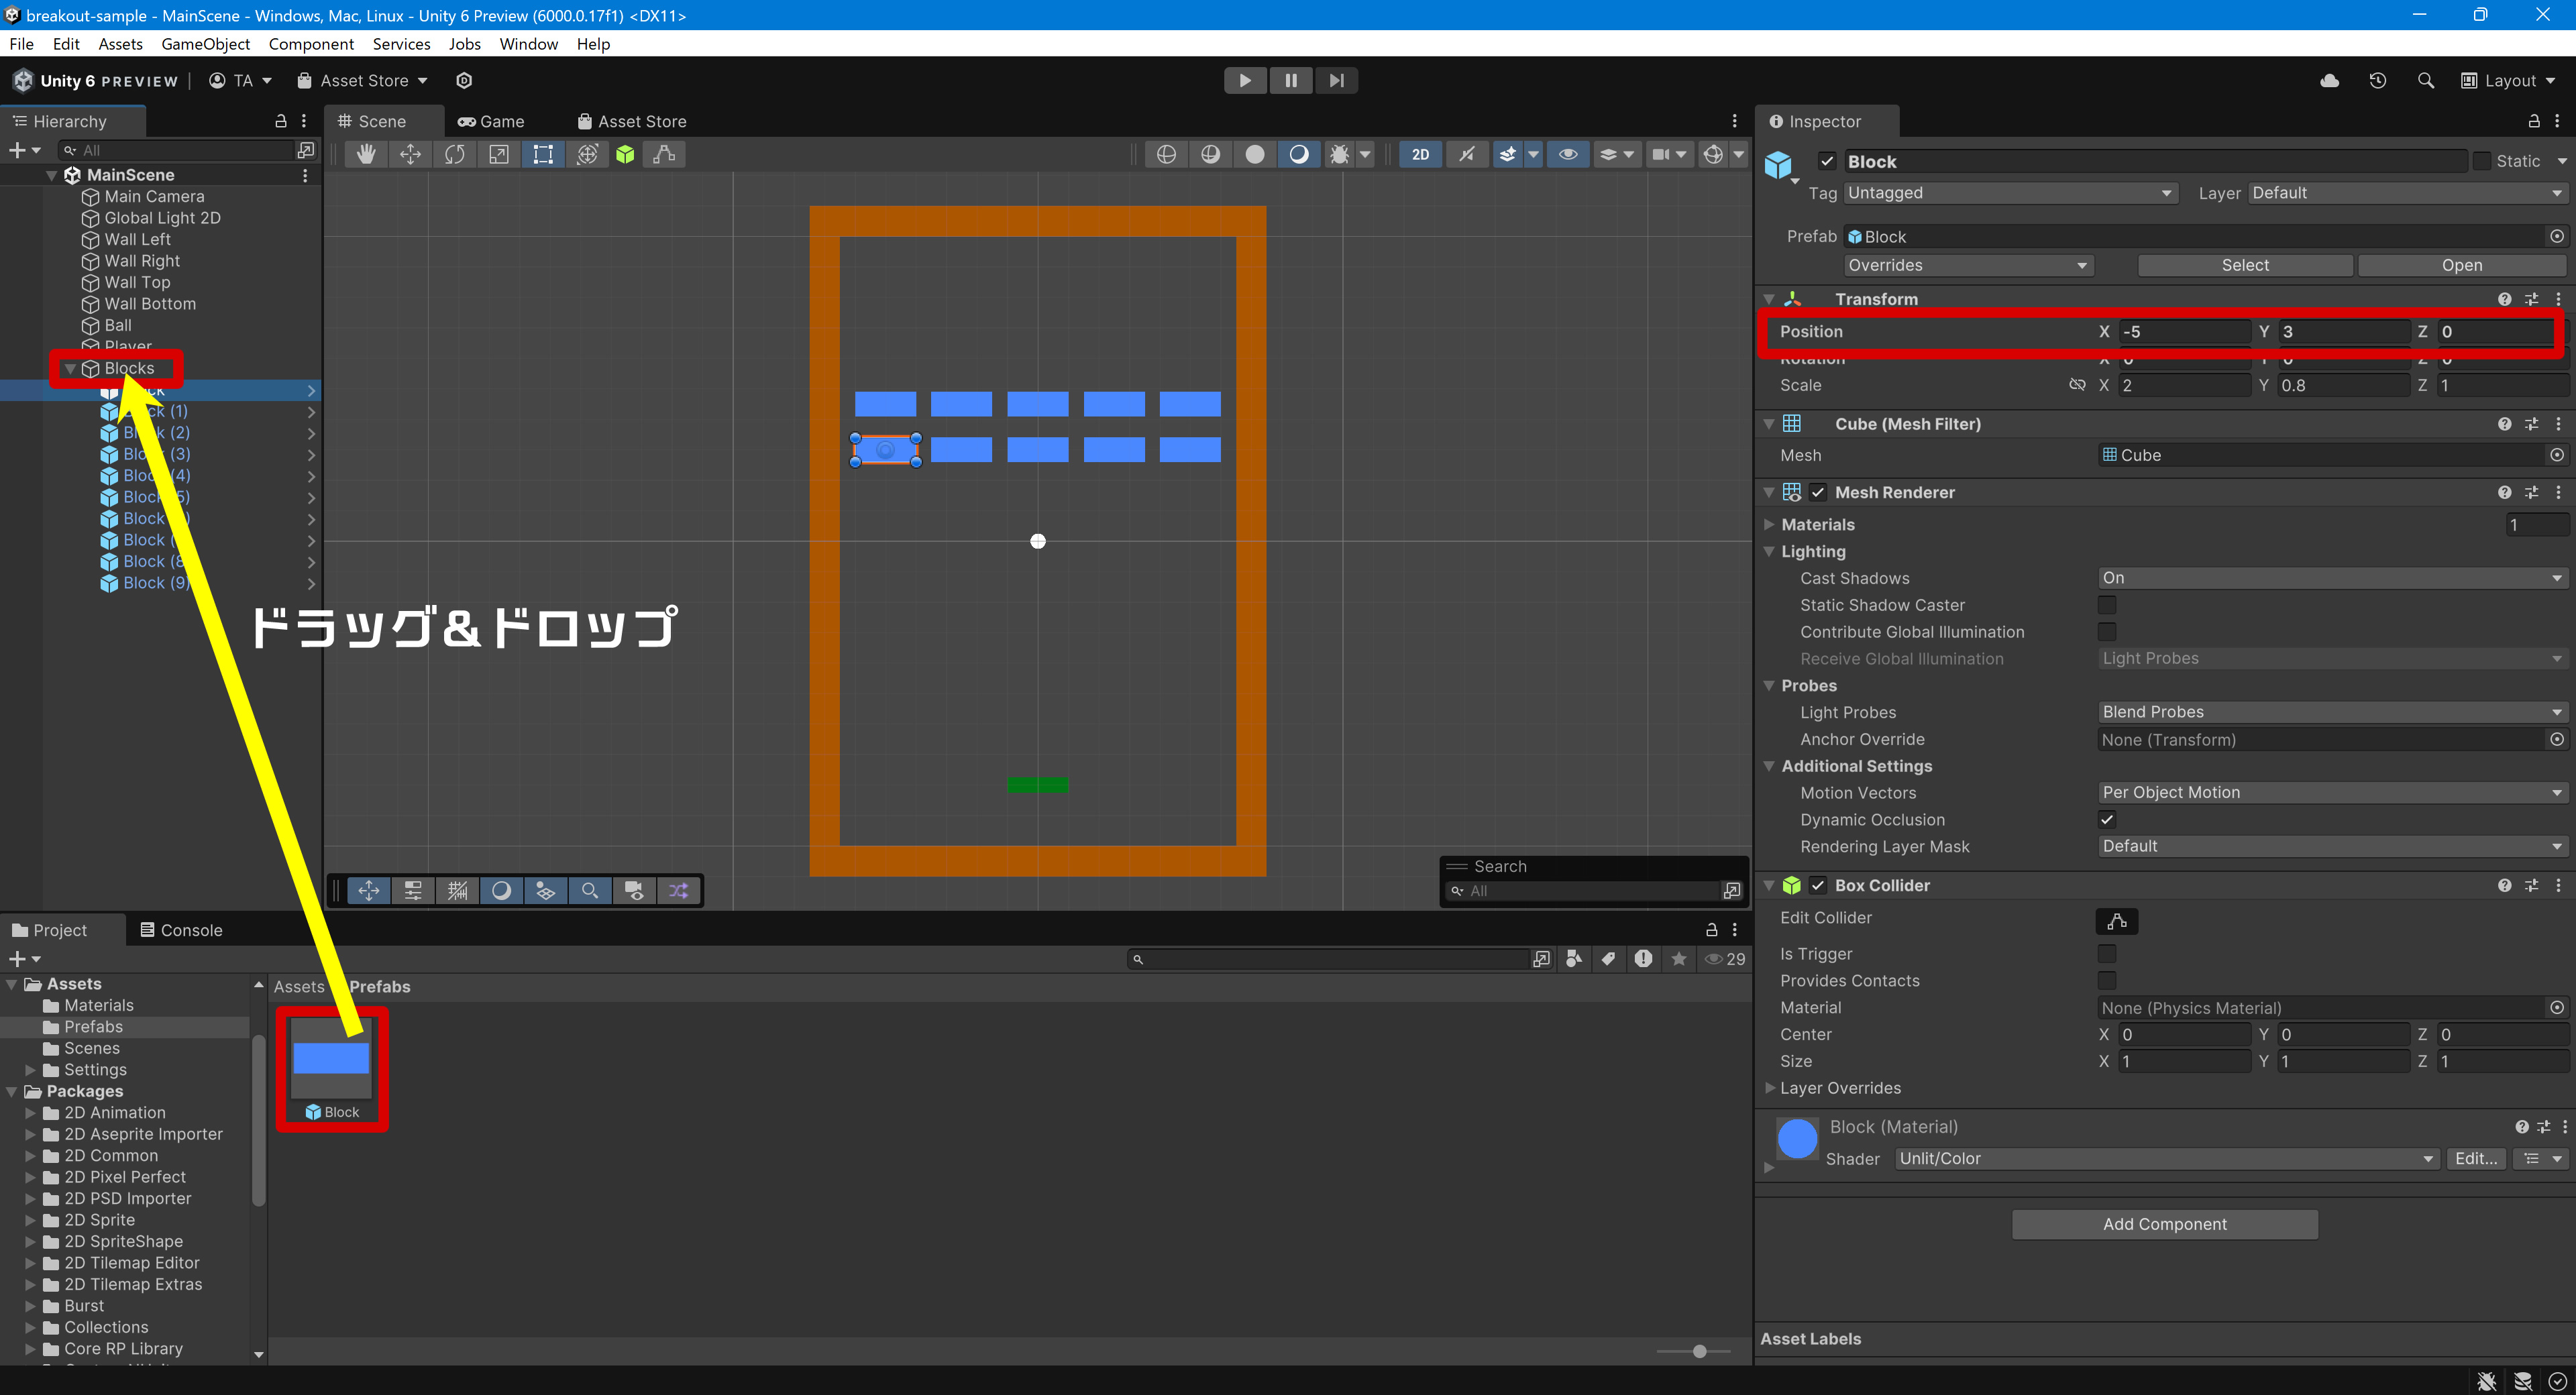Viewport: 2576px width, 1395px height.
Task: Click the Add Component button
Action: point(2165,1224)
